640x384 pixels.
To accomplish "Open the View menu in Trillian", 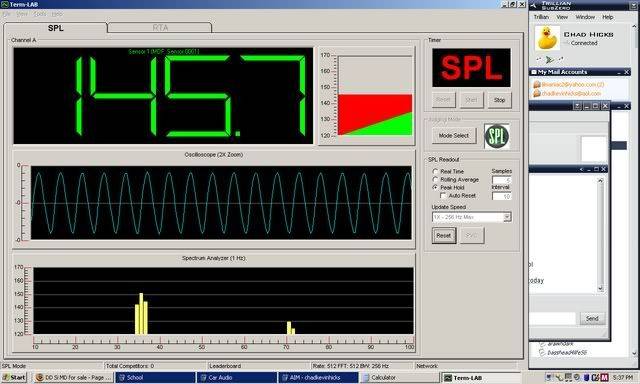I will (x=562, y=17).
